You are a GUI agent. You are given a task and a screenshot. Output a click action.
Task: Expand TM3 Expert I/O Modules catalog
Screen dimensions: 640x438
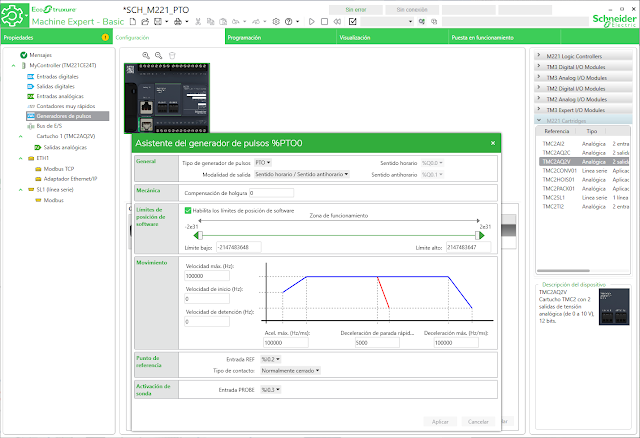[583, 110]
